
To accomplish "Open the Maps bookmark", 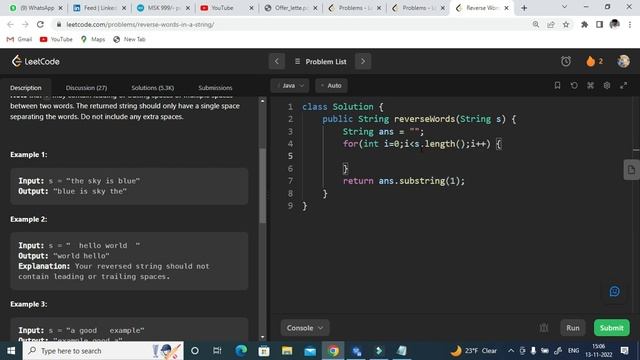I will pos(93,39).
